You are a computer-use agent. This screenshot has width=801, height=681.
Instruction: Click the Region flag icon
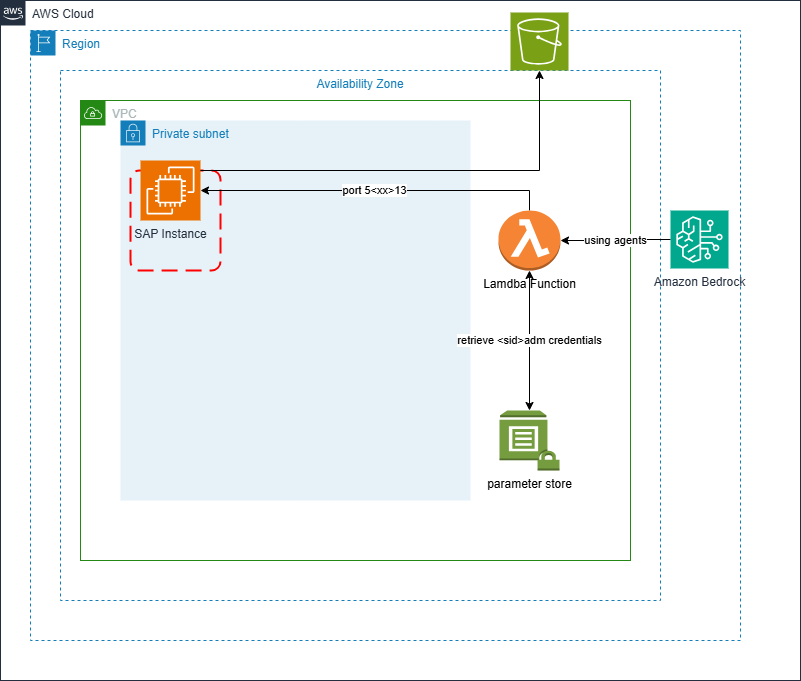click(42, 43)
